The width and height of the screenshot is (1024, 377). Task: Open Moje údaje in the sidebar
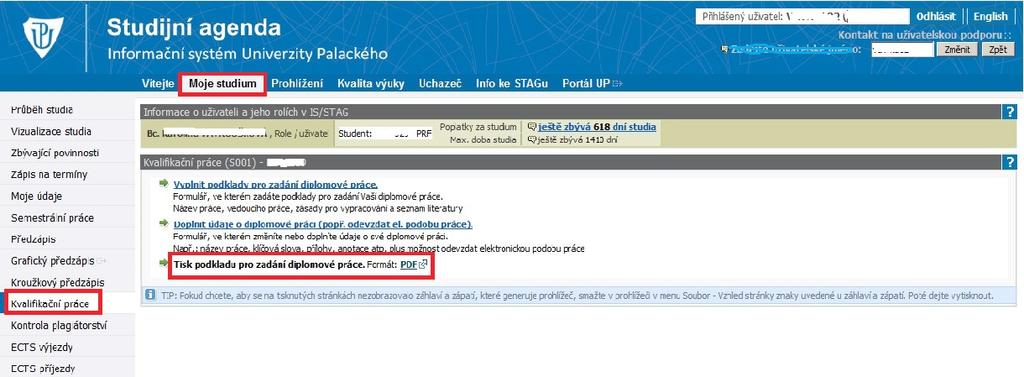pyautogui.click(x=37, y=196)
